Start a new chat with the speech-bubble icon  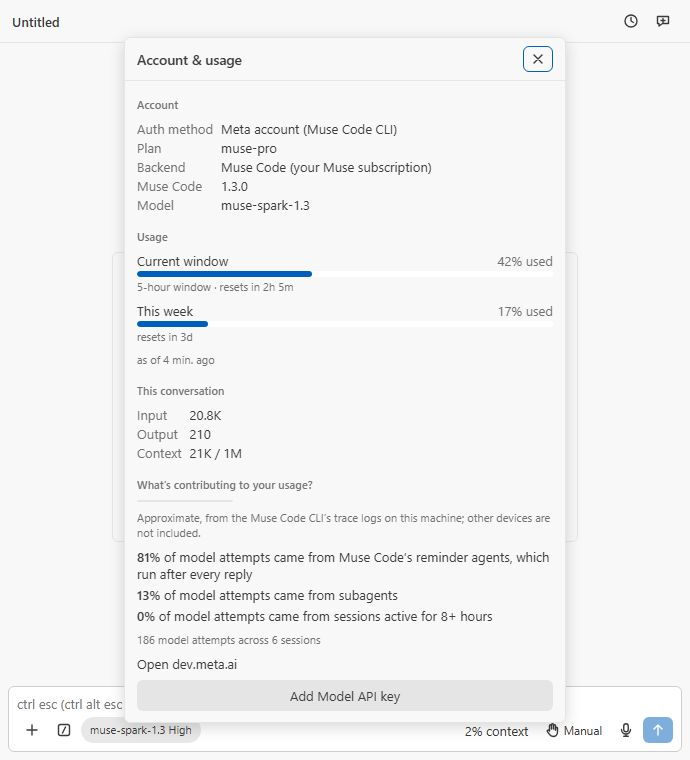pos(662,21)
